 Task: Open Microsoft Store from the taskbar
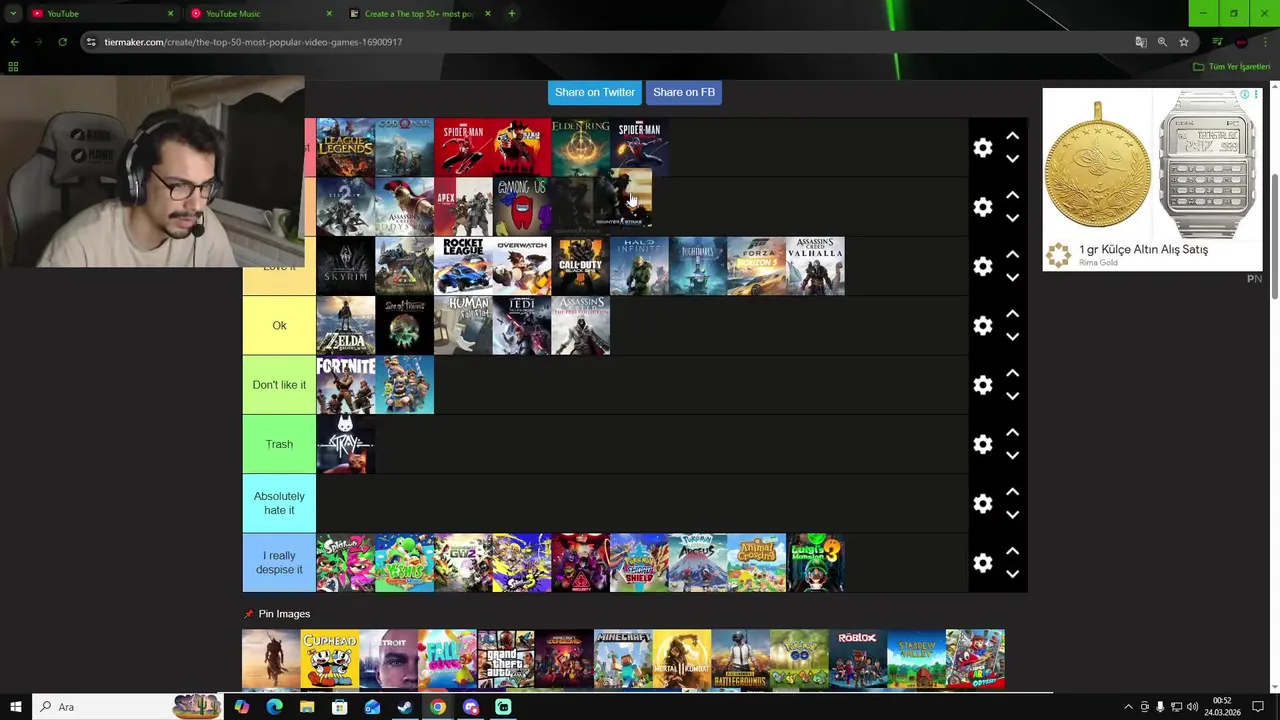[340, 707]
